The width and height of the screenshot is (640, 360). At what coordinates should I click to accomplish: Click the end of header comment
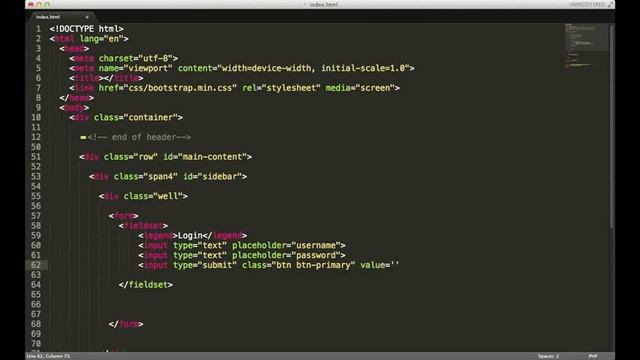click(139, 137)
